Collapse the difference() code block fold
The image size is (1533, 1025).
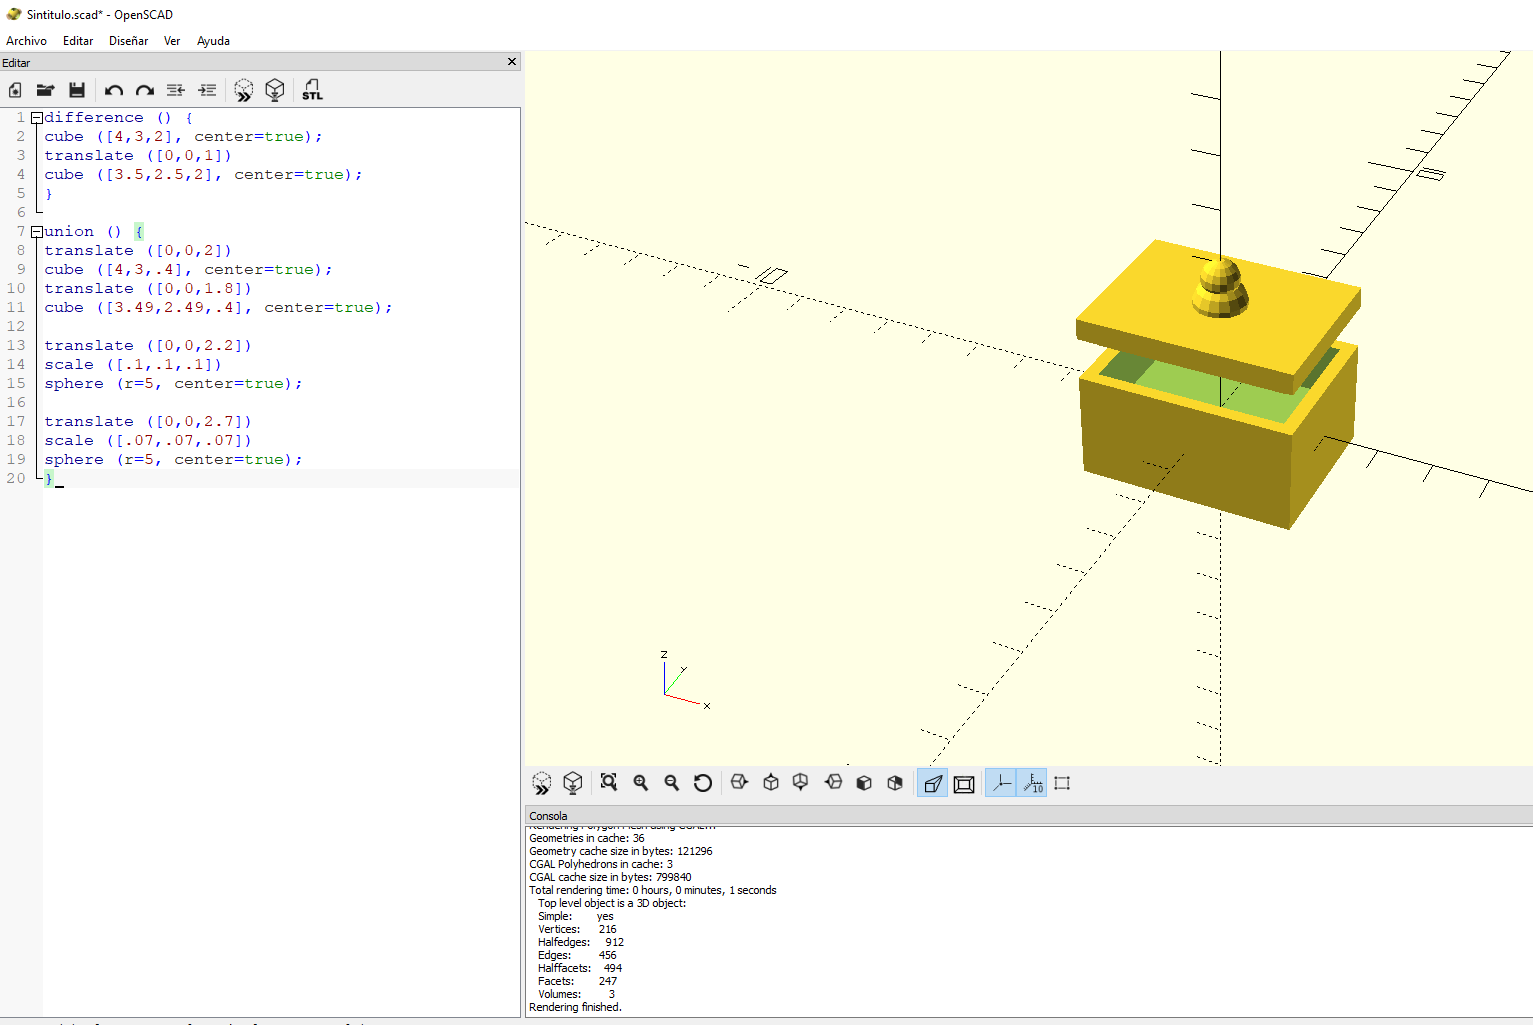point(37,118)
